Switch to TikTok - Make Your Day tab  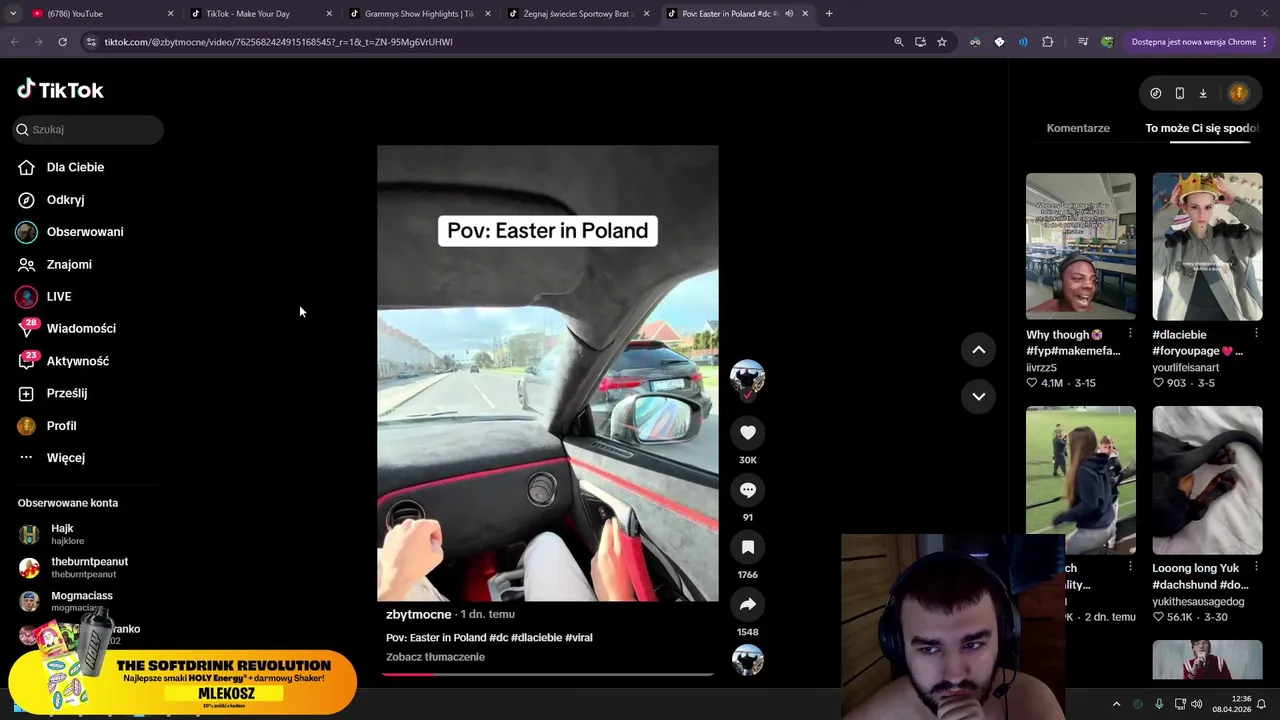tap(262, 14)
